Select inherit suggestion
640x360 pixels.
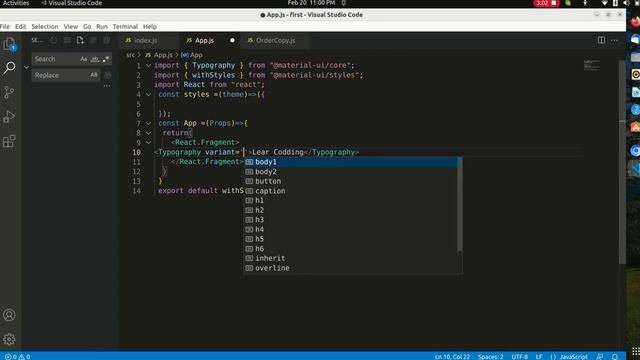coord(351,258)
